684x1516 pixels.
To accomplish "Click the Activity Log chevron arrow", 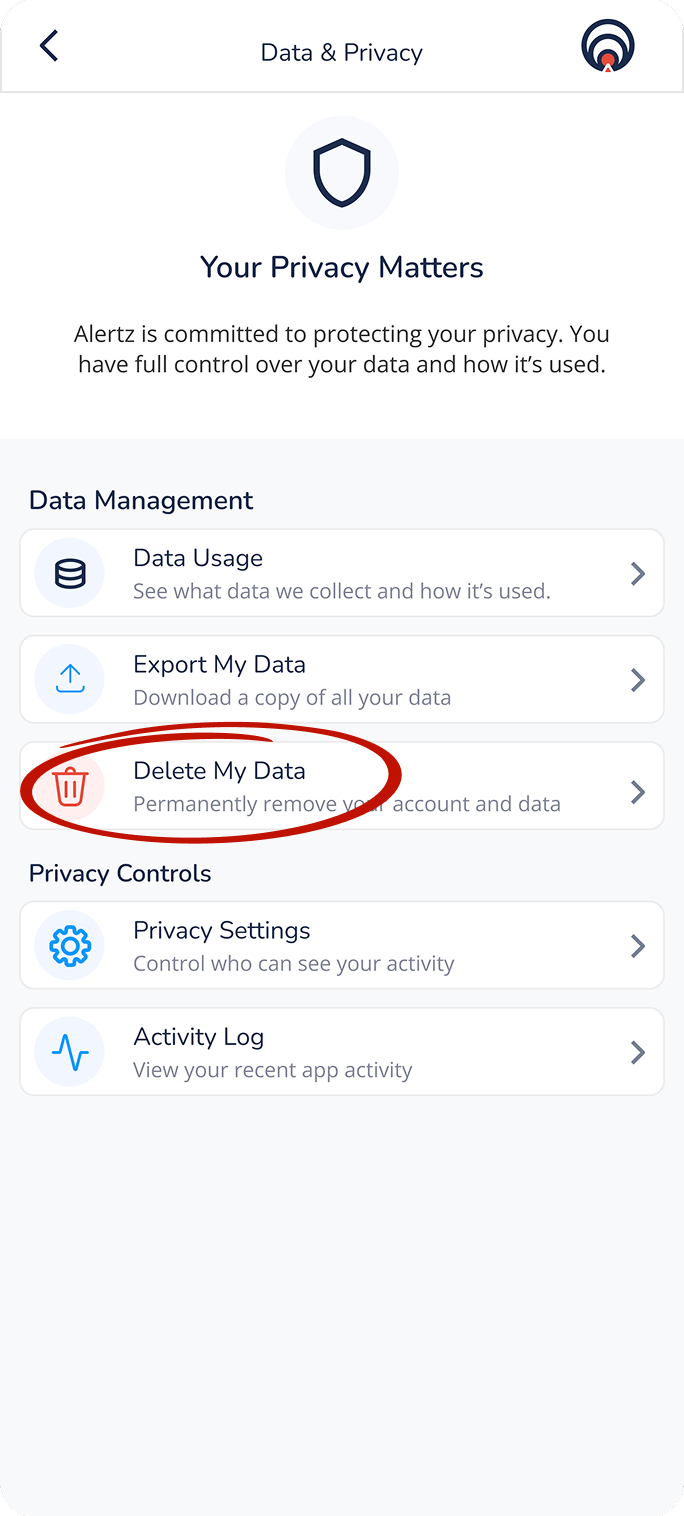I will point(637,1052).
